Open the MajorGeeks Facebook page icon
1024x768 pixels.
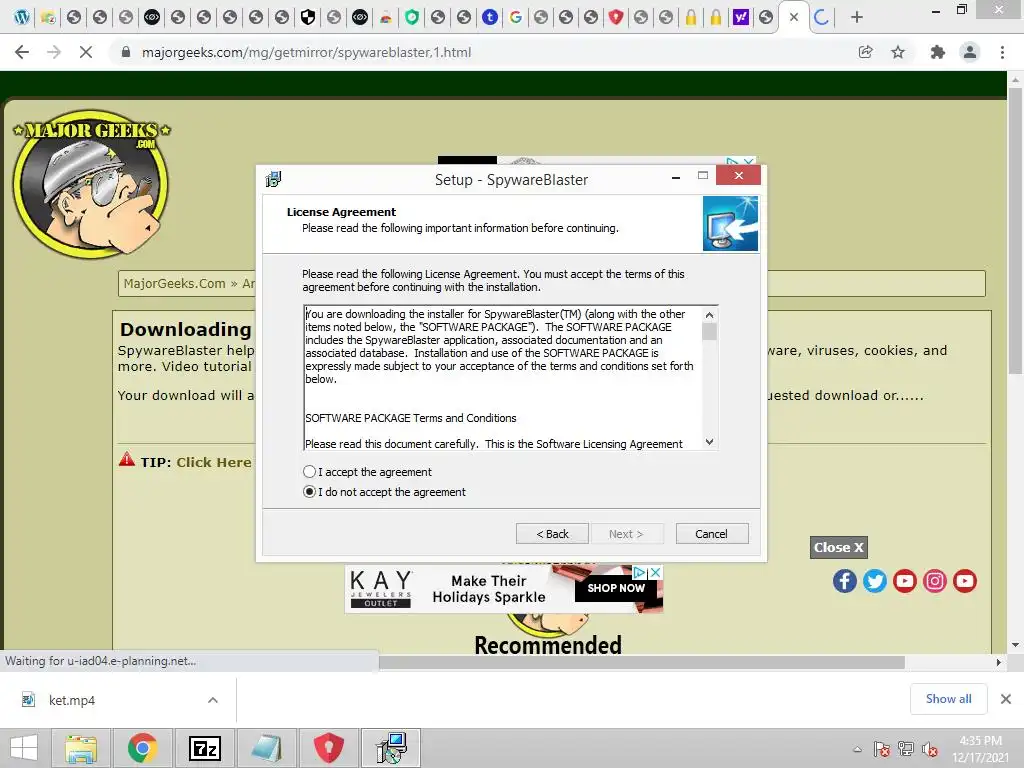coord(844,581)
